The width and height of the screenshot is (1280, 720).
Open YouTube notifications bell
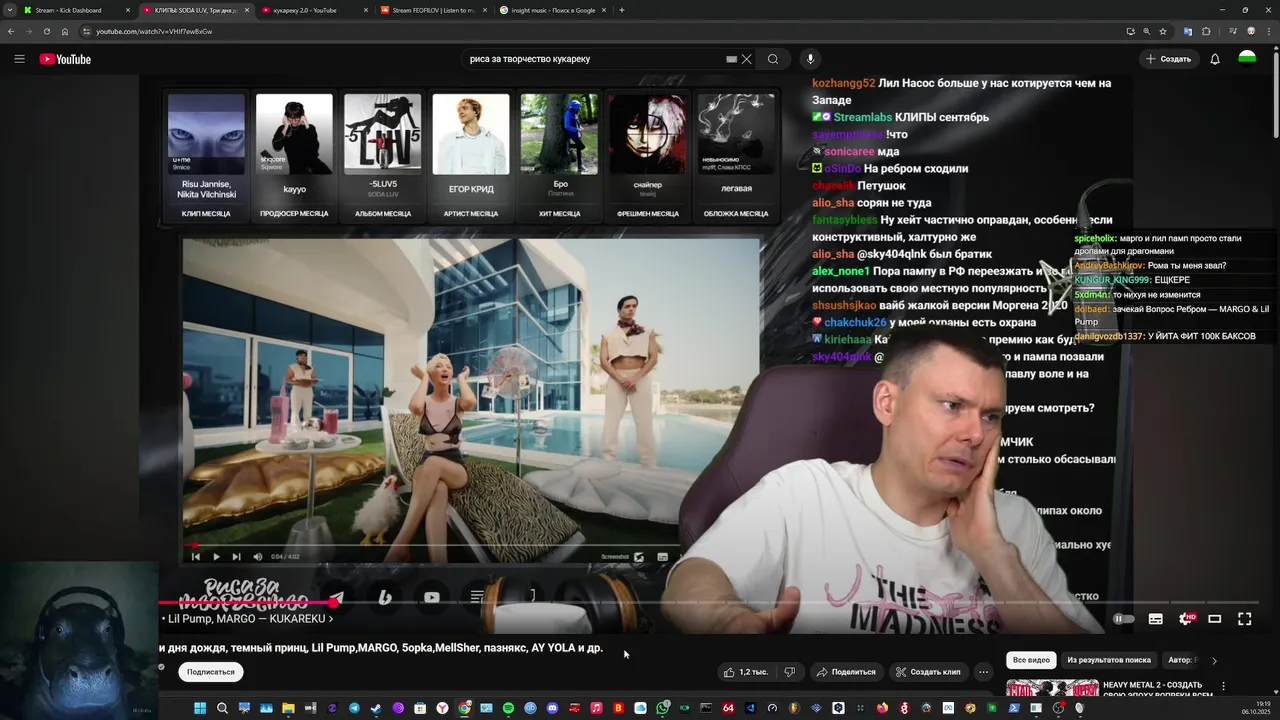coord(1215,59)
